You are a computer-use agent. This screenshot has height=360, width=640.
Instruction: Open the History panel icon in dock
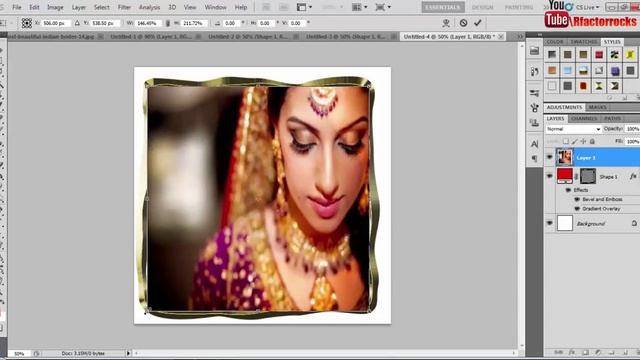pyautogui.click(x=534, y=72)
